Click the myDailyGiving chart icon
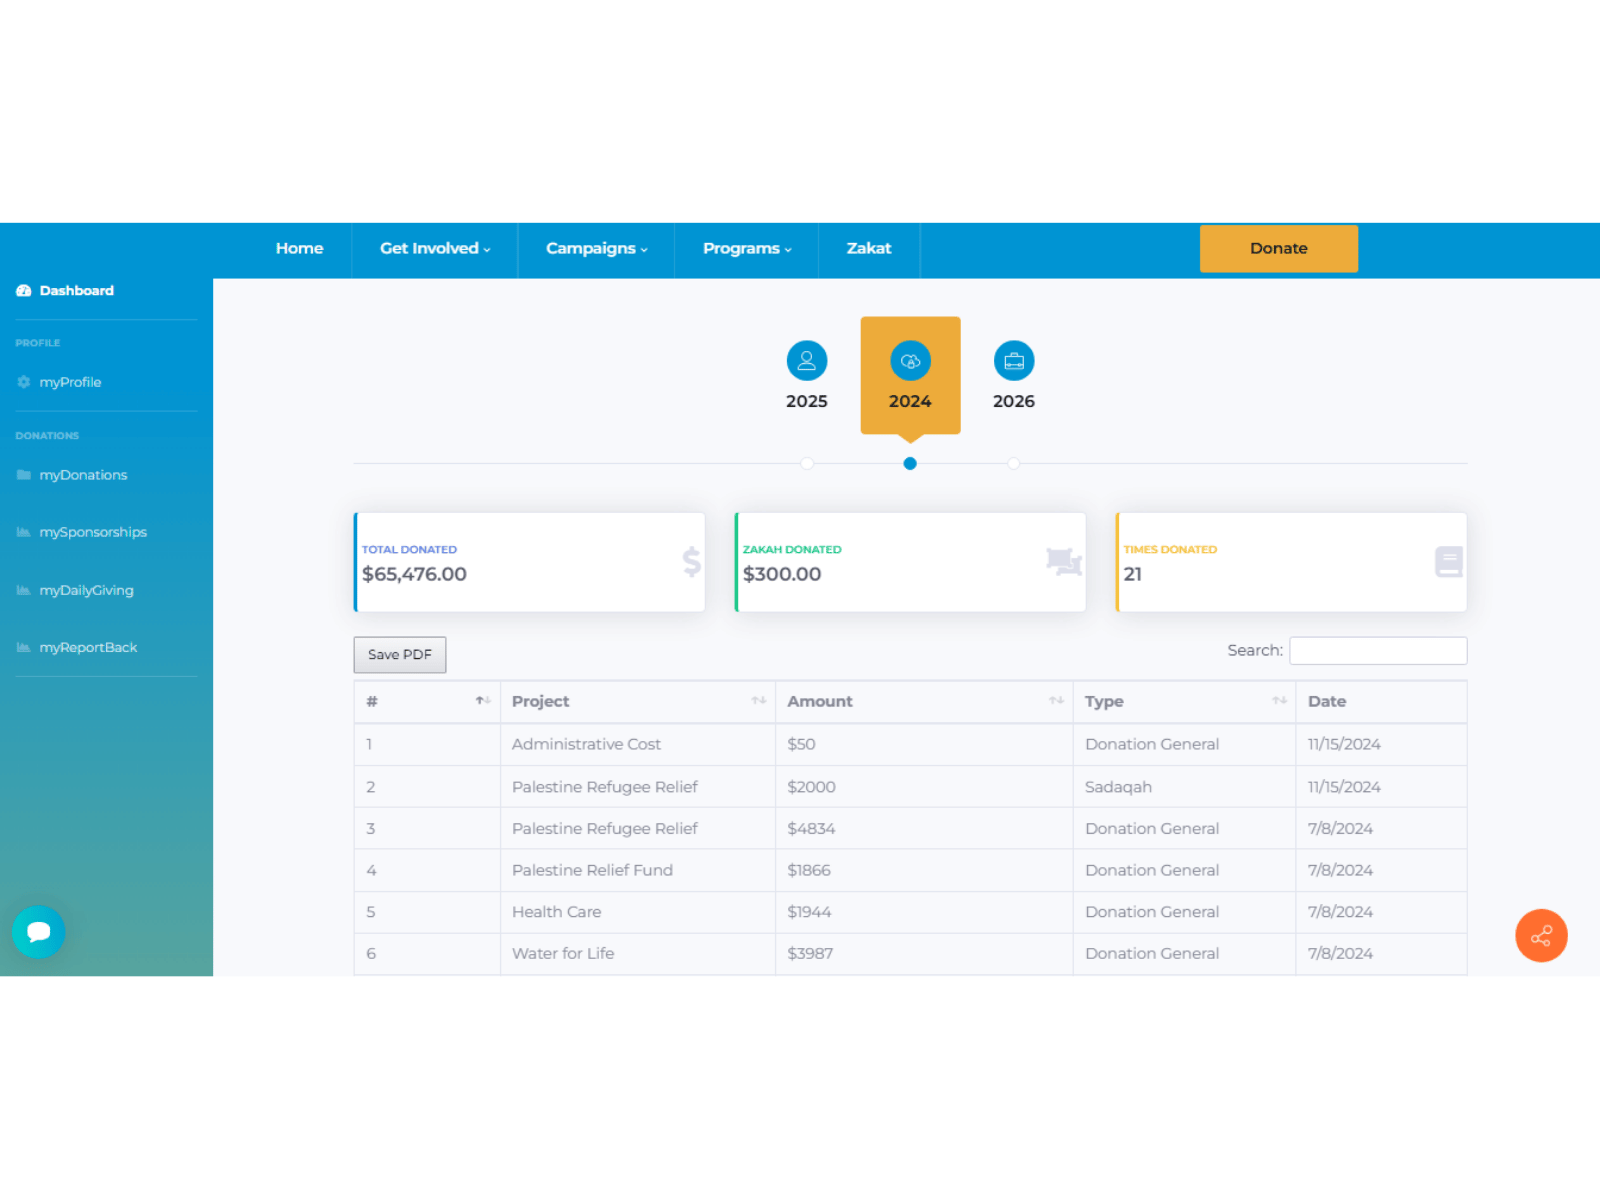This screenshot has height=1200, width=1600. [x=24, y=590]
